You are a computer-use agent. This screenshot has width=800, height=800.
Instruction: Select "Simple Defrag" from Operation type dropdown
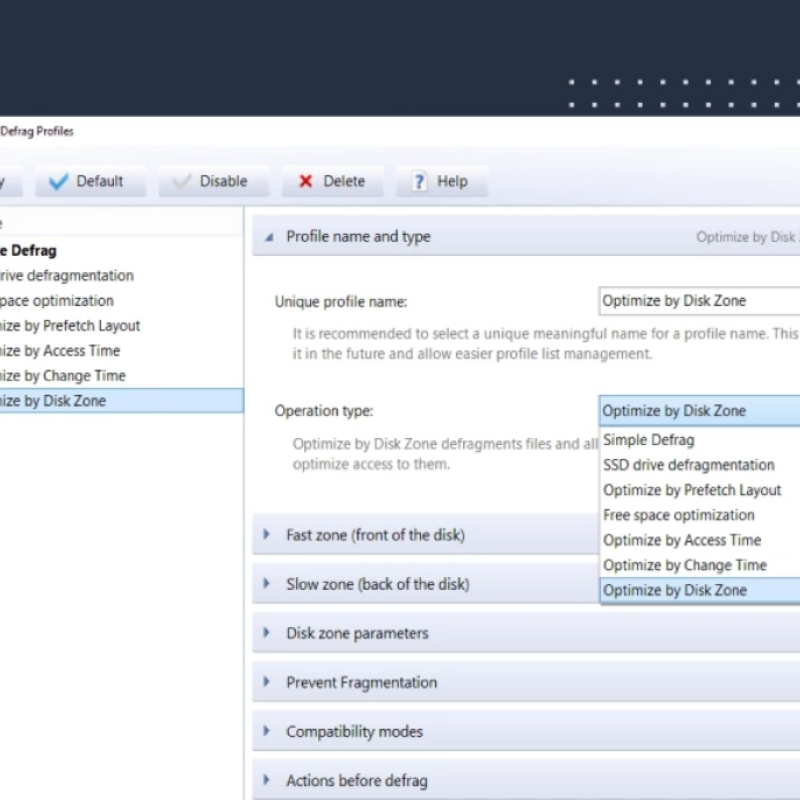(x=651, y=439)
